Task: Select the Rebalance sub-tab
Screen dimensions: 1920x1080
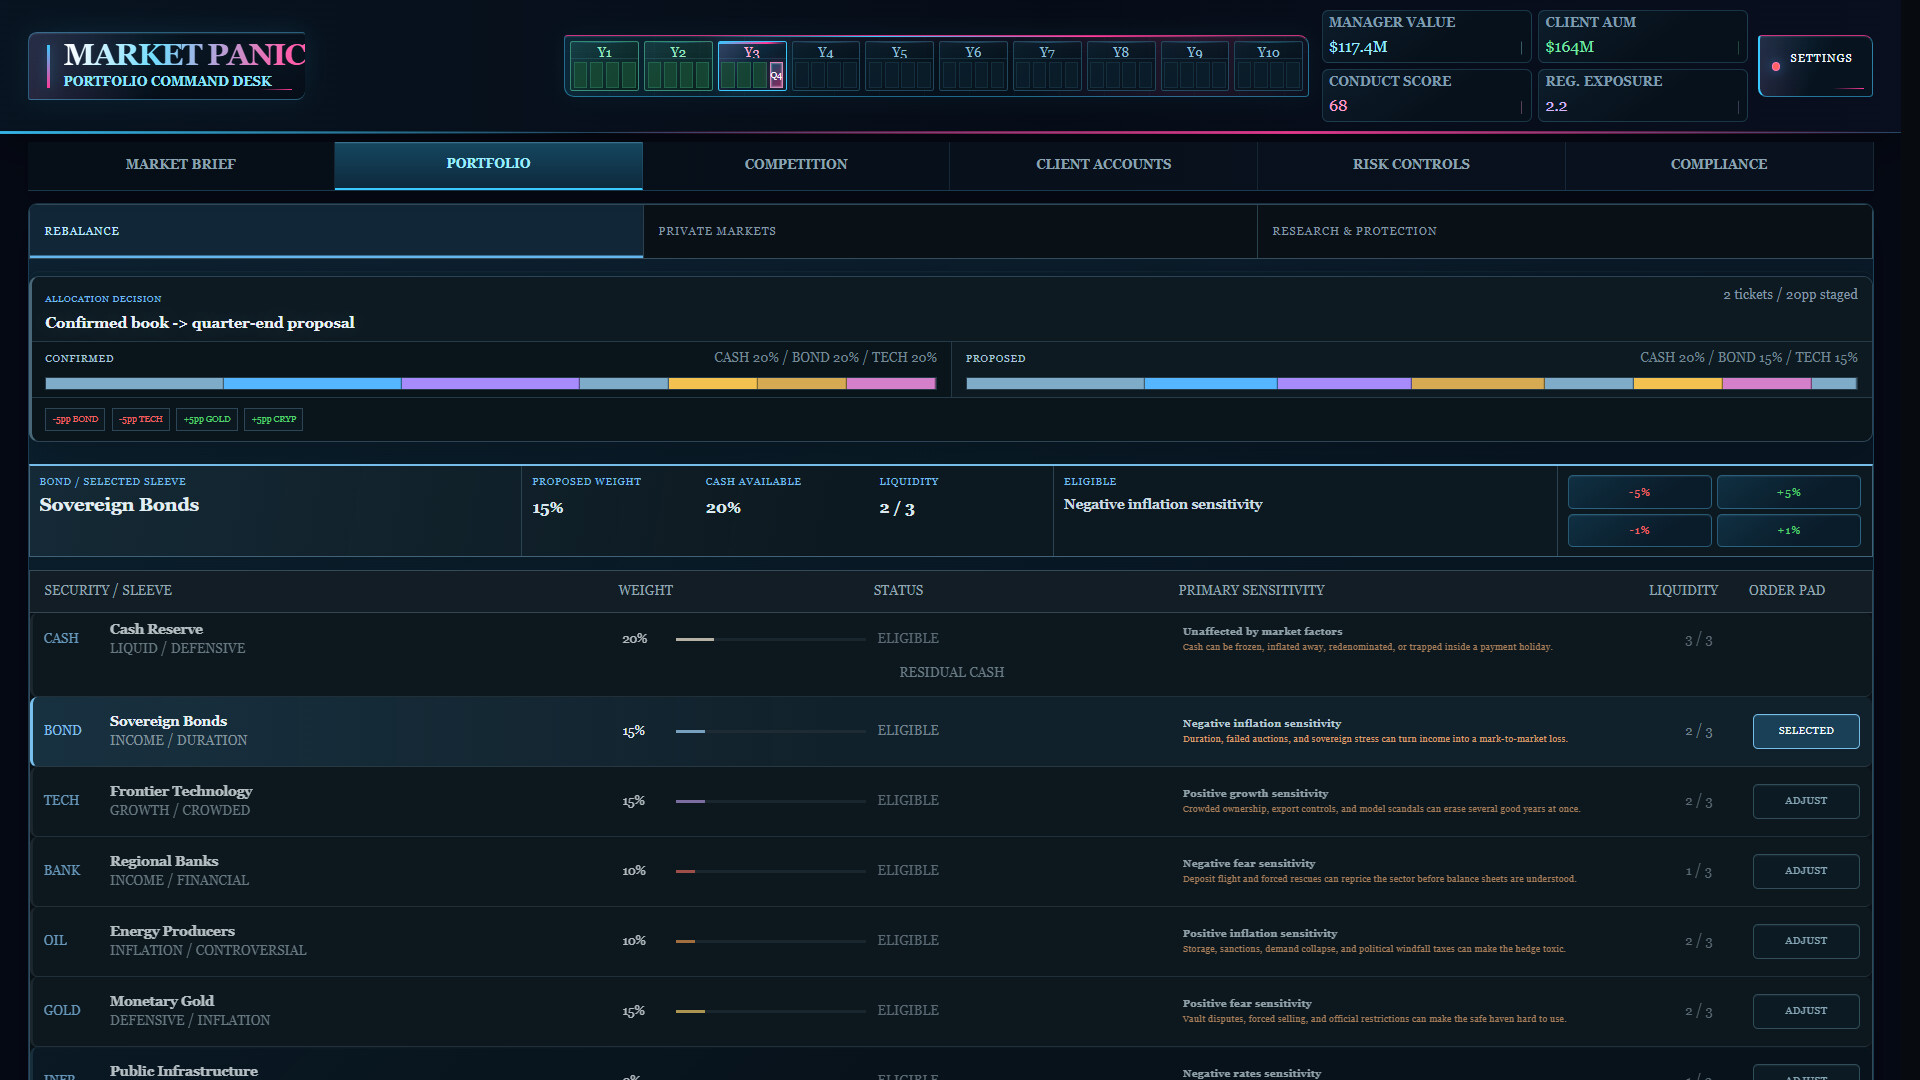Action: click(x=336, y=231)
